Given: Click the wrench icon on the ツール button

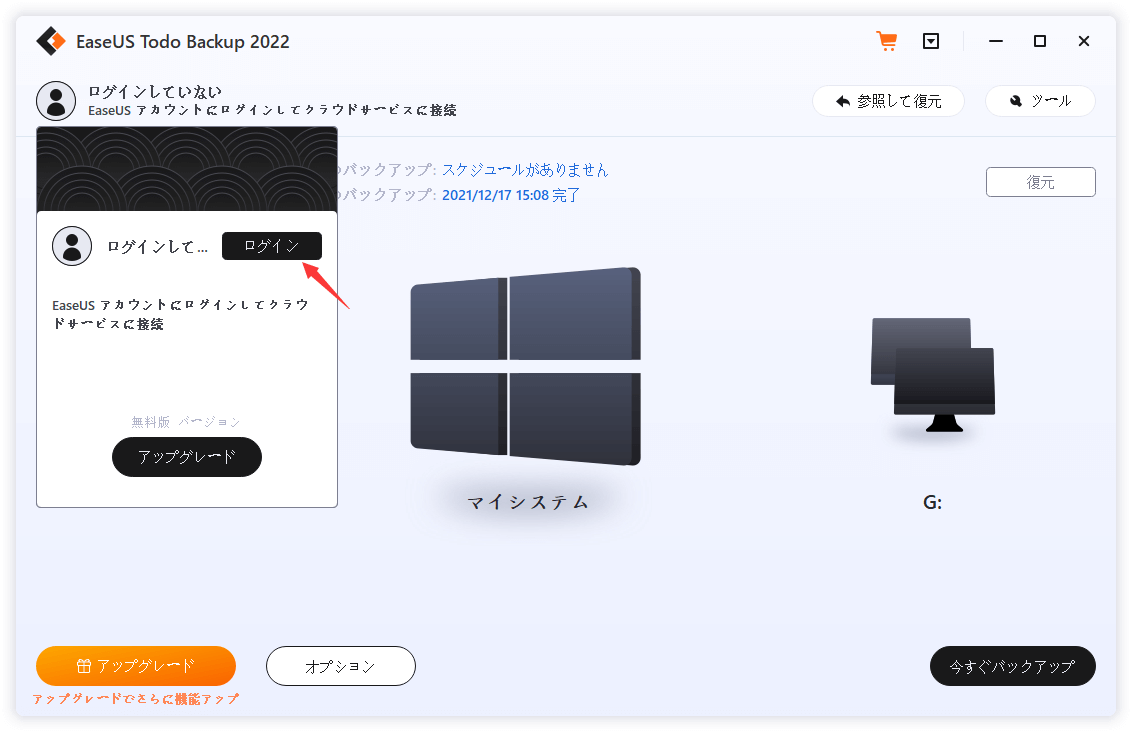Looking at the screenshot, I should [1017, 100].
